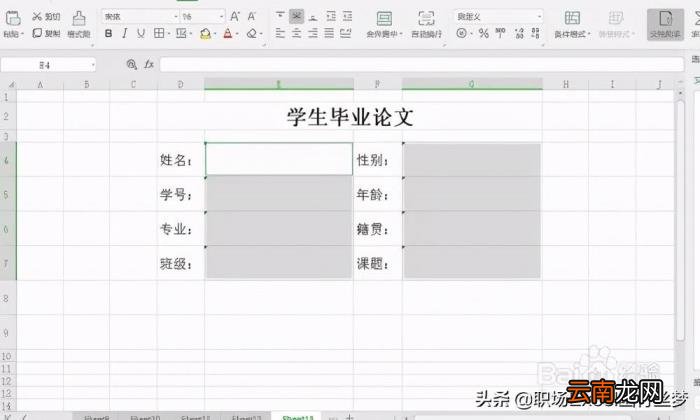Decrease font size with smaller A
The width and height of the screenshot is (700, 420).
pos(251,17)
